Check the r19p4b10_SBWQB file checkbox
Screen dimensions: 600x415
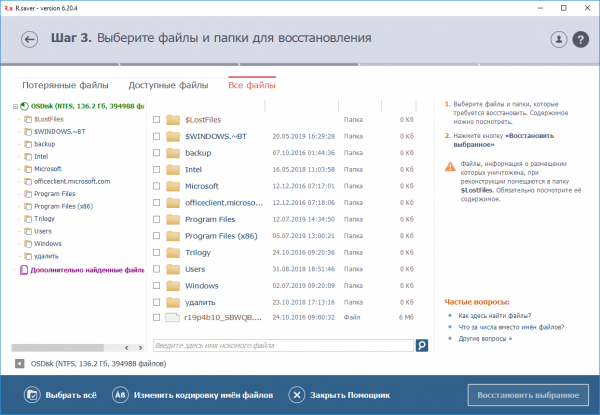(x=156, y=317)
